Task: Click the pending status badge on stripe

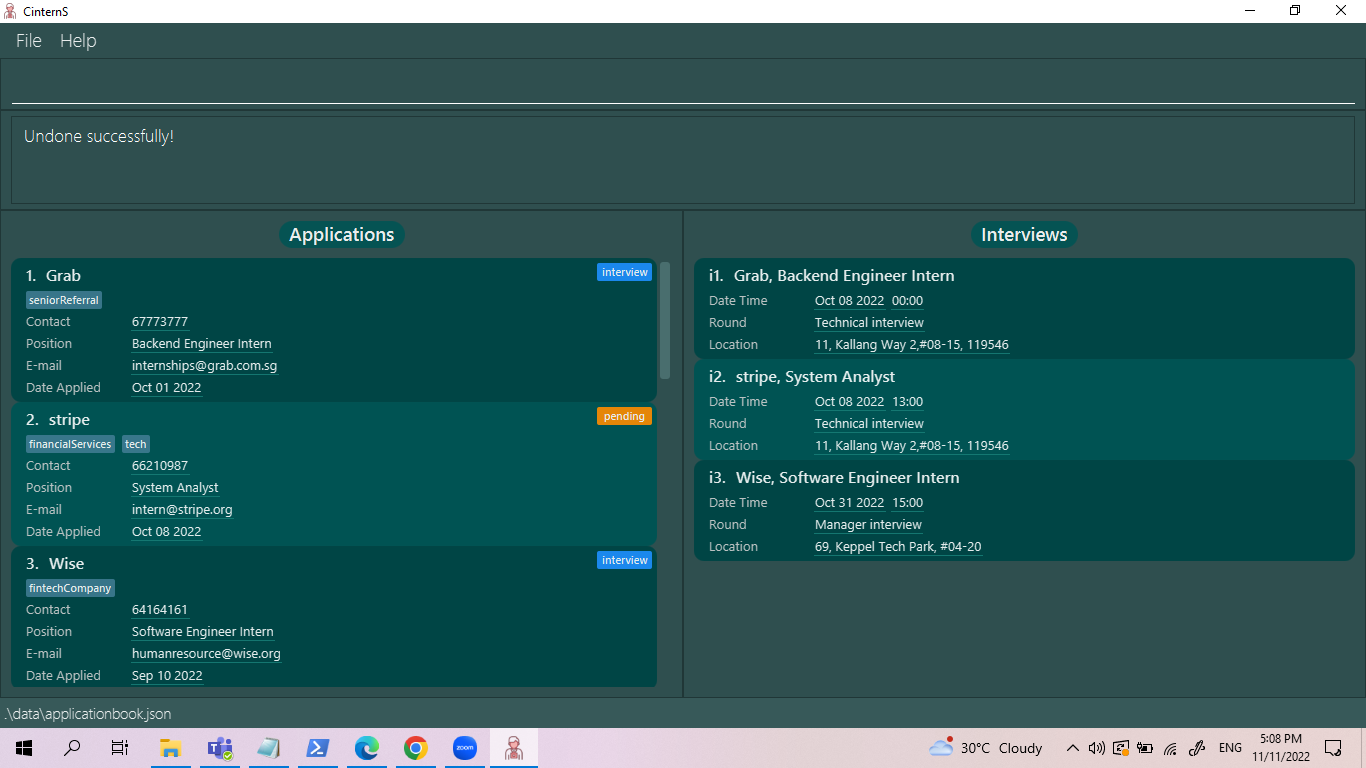Action: tap(625, 416)
